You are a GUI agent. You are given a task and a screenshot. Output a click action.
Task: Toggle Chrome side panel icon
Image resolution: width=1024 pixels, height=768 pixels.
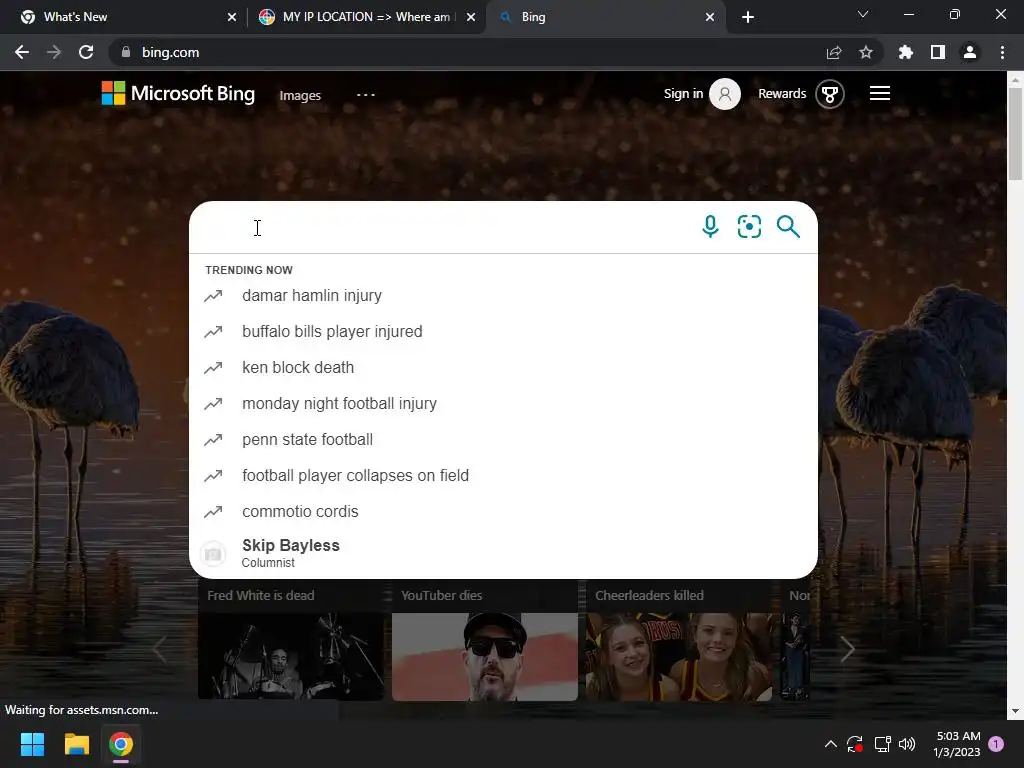[x=938, y=52]
